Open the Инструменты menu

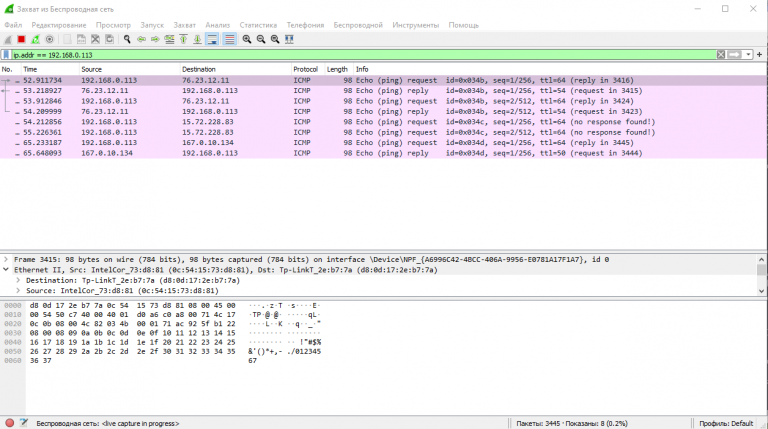coord(415,25)
